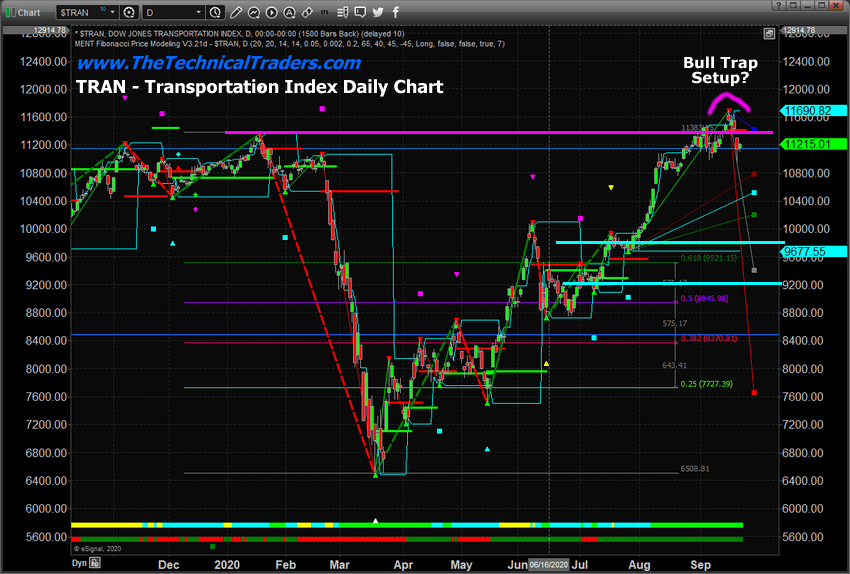850x574 pixels.
Task: Close the chart window
Action: click(836, 5)
